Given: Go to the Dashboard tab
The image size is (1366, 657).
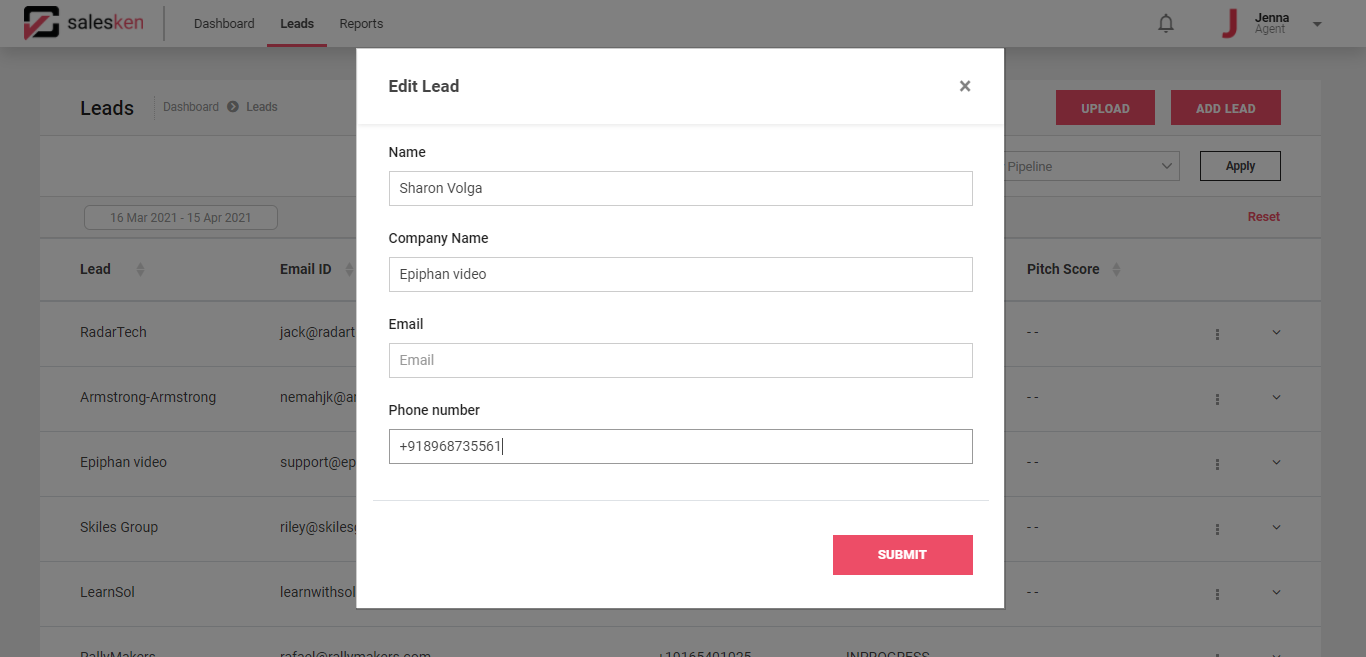Looking at the screenshot, I should coord(224,23).
